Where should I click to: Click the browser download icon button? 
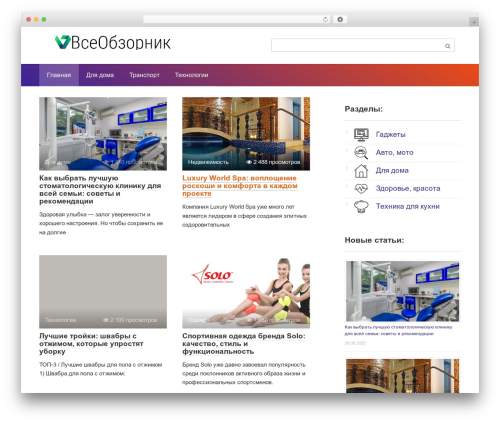[x=340, y=19]
